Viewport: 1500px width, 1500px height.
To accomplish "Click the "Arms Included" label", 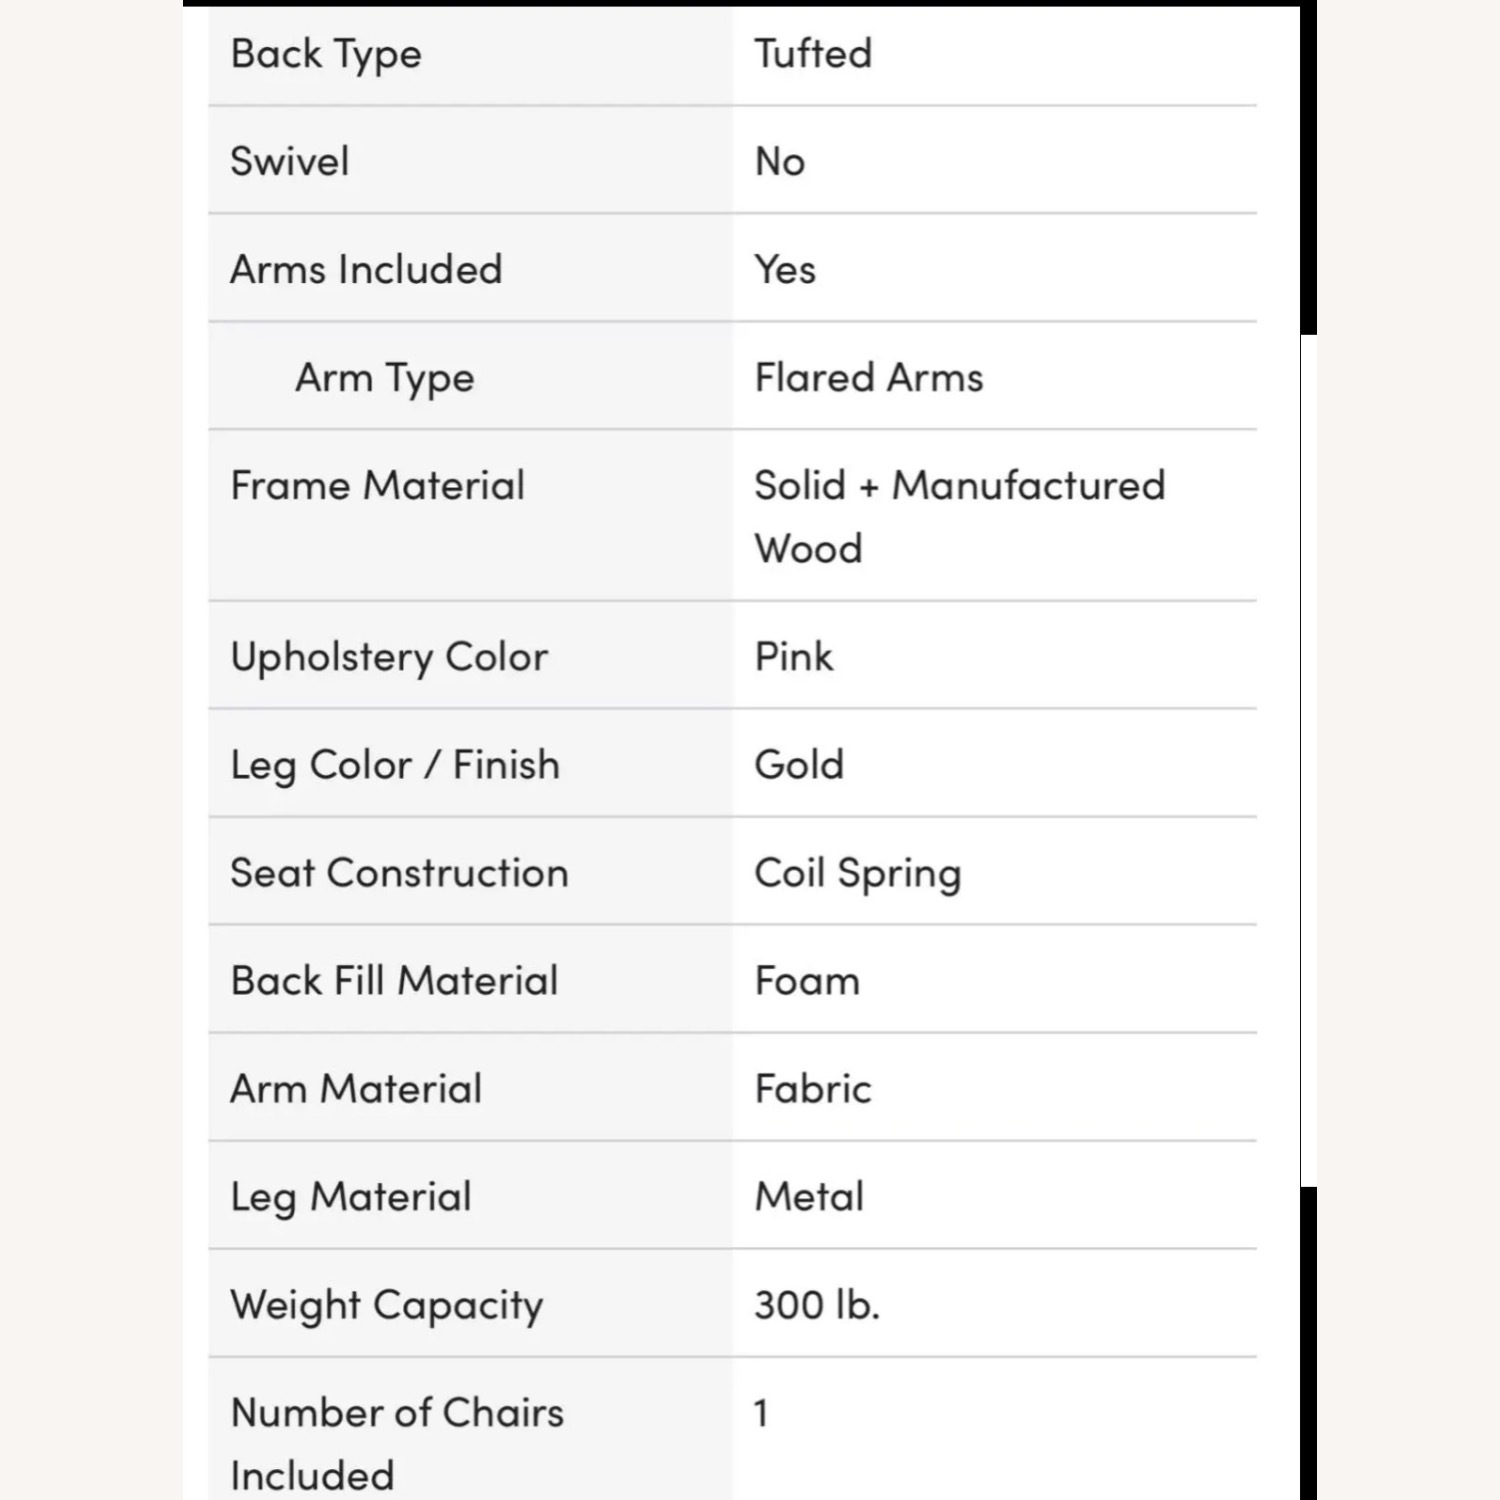I will click(x=366, y=270).
